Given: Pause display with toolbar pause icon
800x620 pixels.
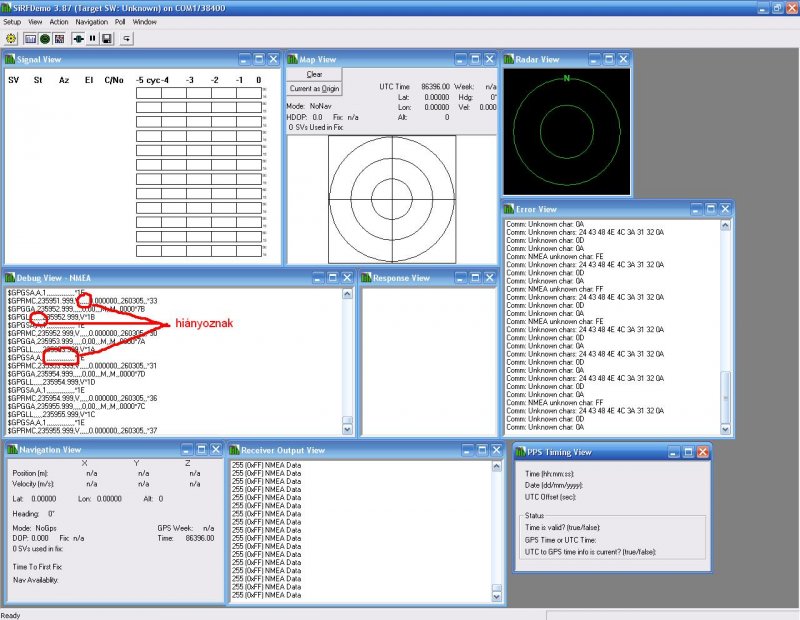Looking at the screenshot, I should point(92,38).
